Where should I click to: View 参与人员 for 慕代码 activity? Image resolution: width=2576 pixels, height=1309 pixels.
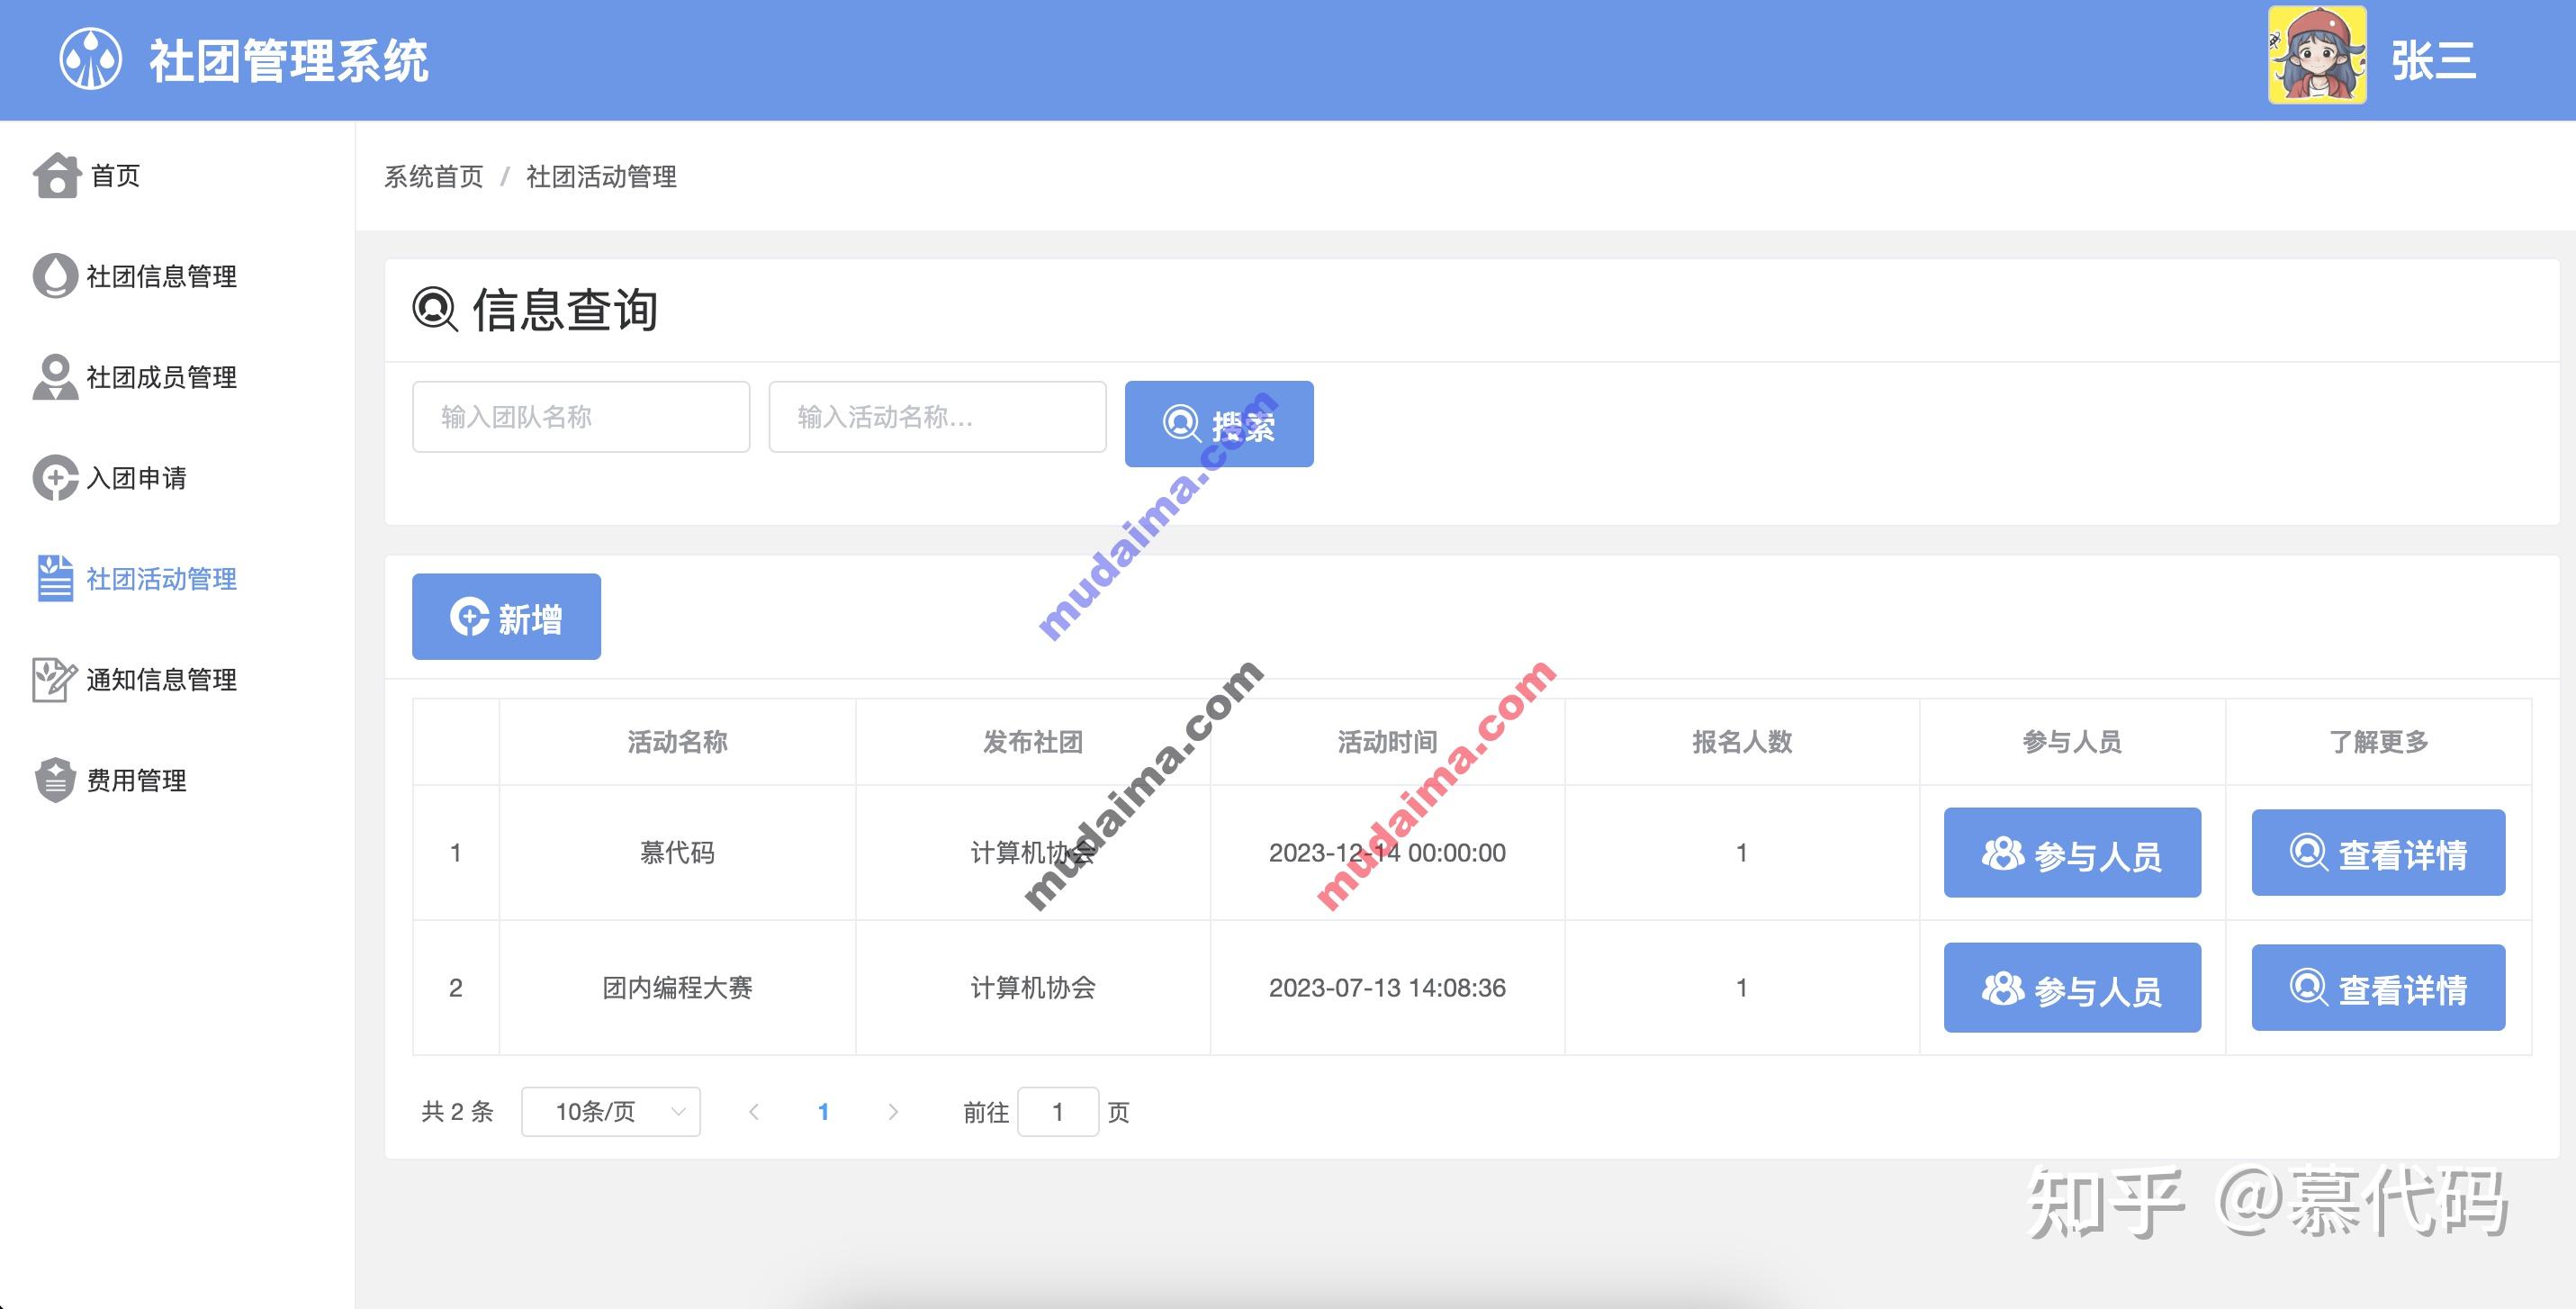click(2072, 853)
